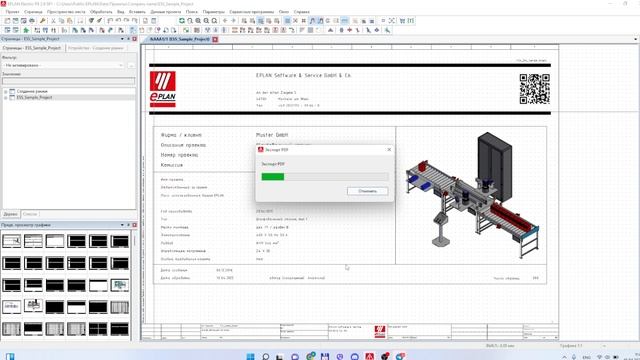The image size is (640, 360).
Task: Click the '...' button beside the filter field
Action: coord(131,65)
